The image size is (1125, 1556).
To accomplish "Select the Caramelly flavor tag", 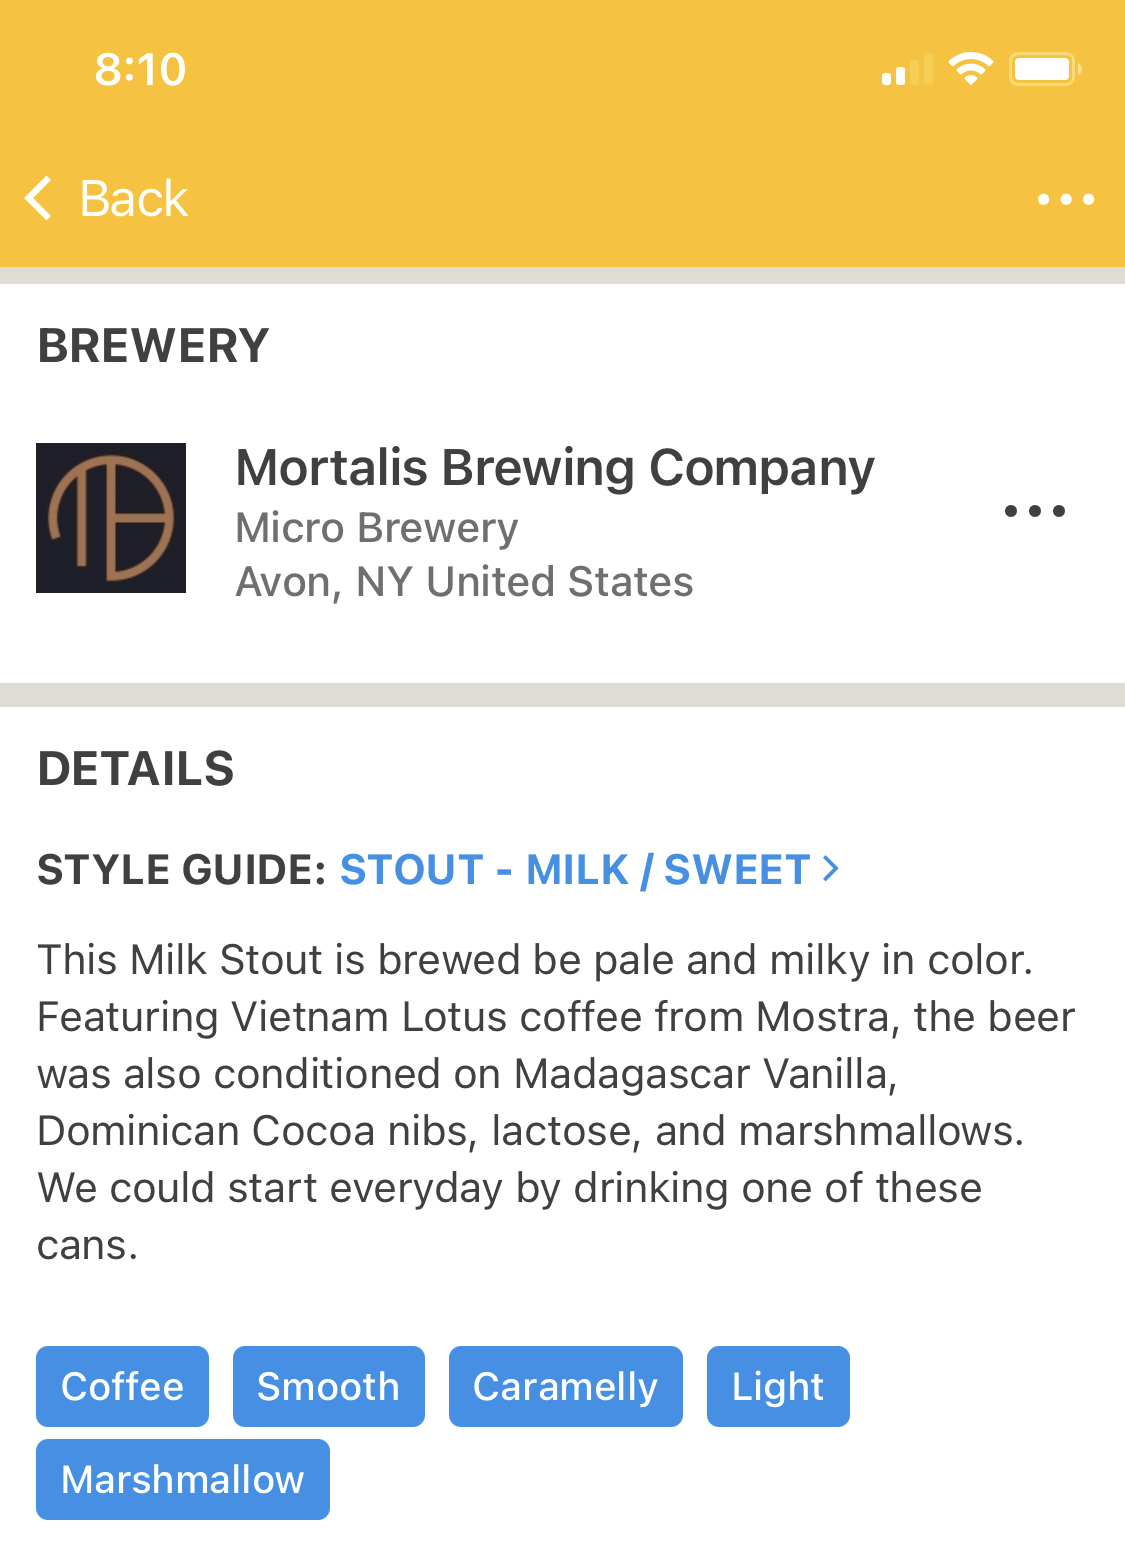I will [566, 1386].
